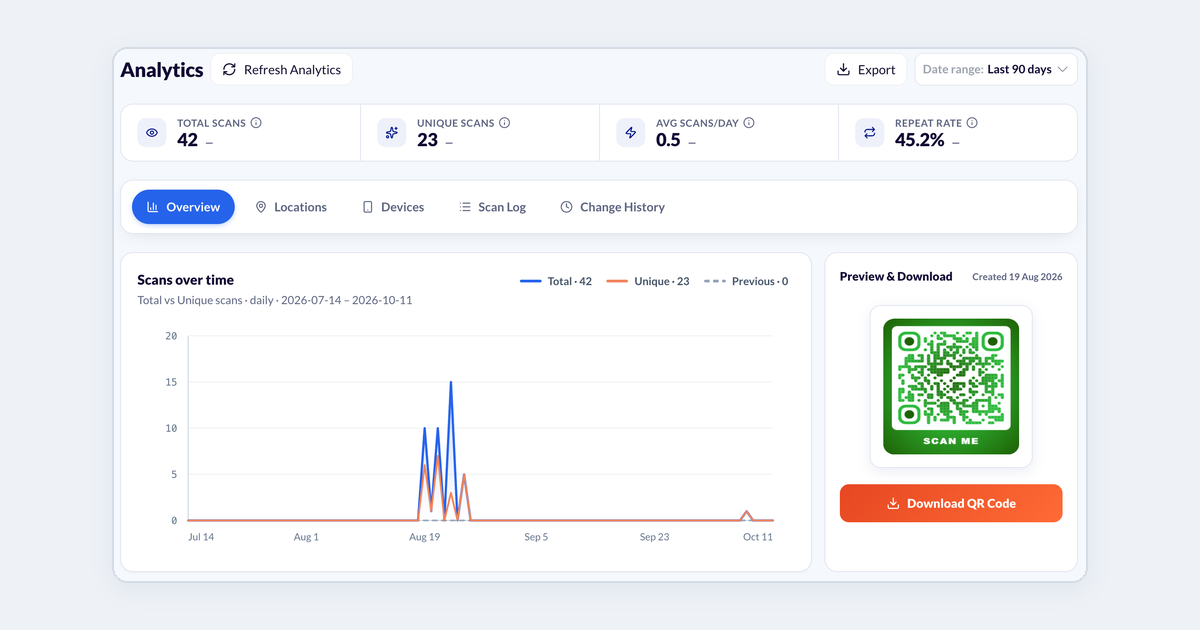Click the Scans over time chart title
The height and width of the screenshot is (630, 1200).
click(x=185, y=280)
